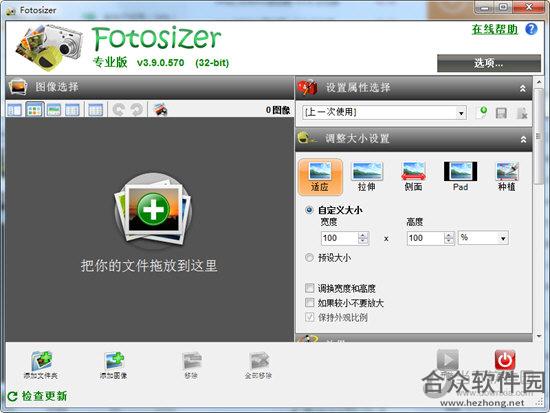This screenshot has height=413, width=550.
Task: Rotate image counterclockwise with the left arrow icon
Action: pos(119,110)
